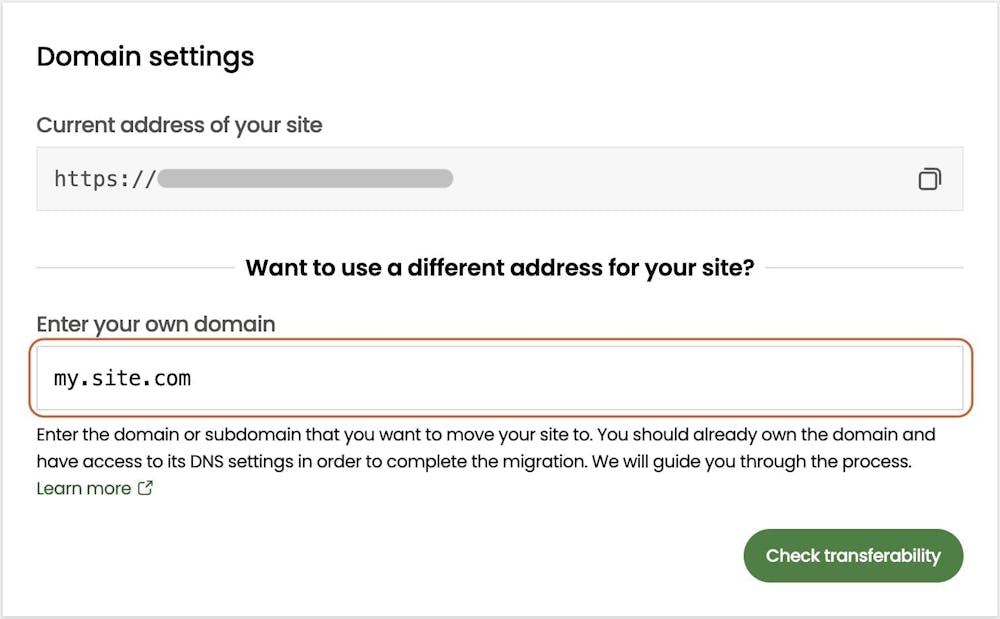The width and height of the screenshot is (1000, 619).
Task: Click the Domain settings heading
Action: pyautogui.click(x=145, y=56)
